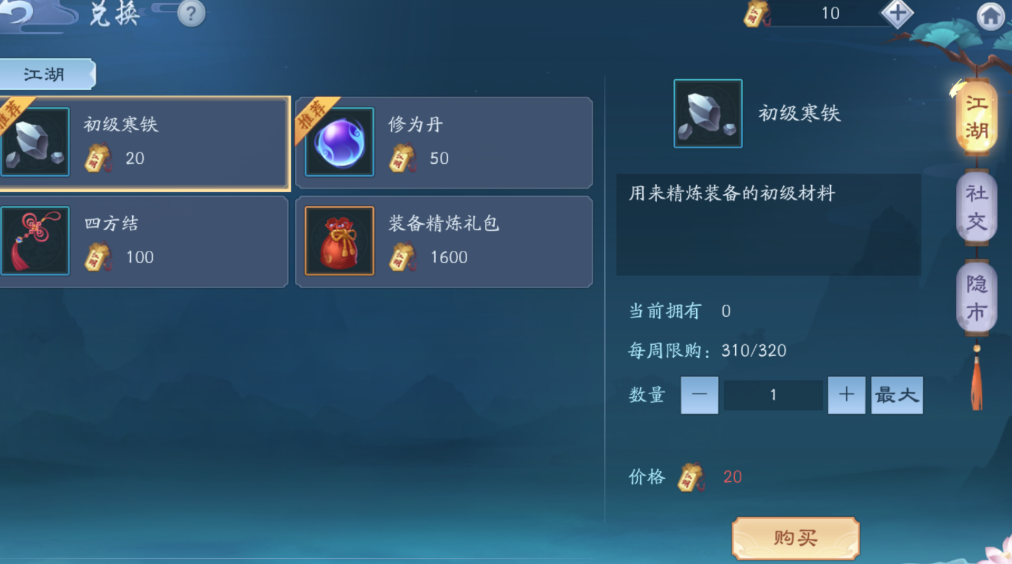
Task: Set quantity with the 最大 button
Action: click(896, 395)
